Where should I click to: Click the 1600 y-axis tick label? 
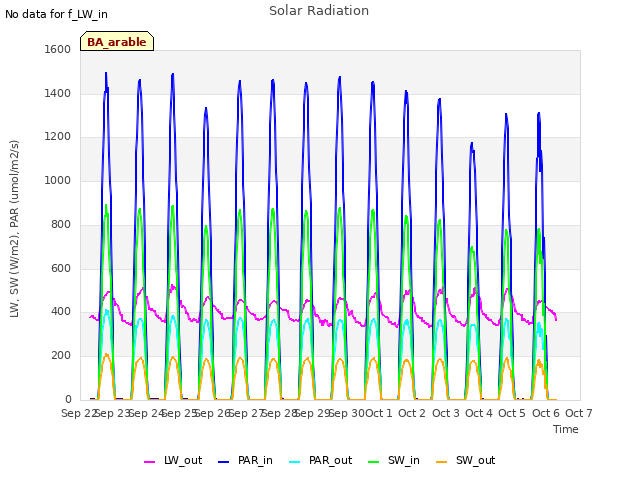(x=58, y=49)
